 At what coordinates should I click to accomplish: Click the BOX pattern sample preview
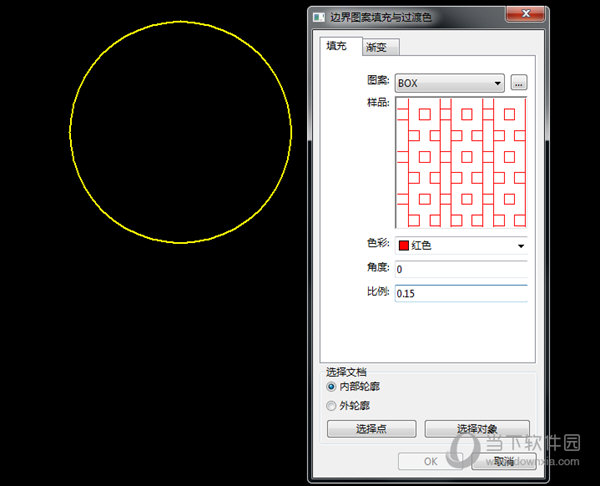pyautogui.click(x=461, y=162)
